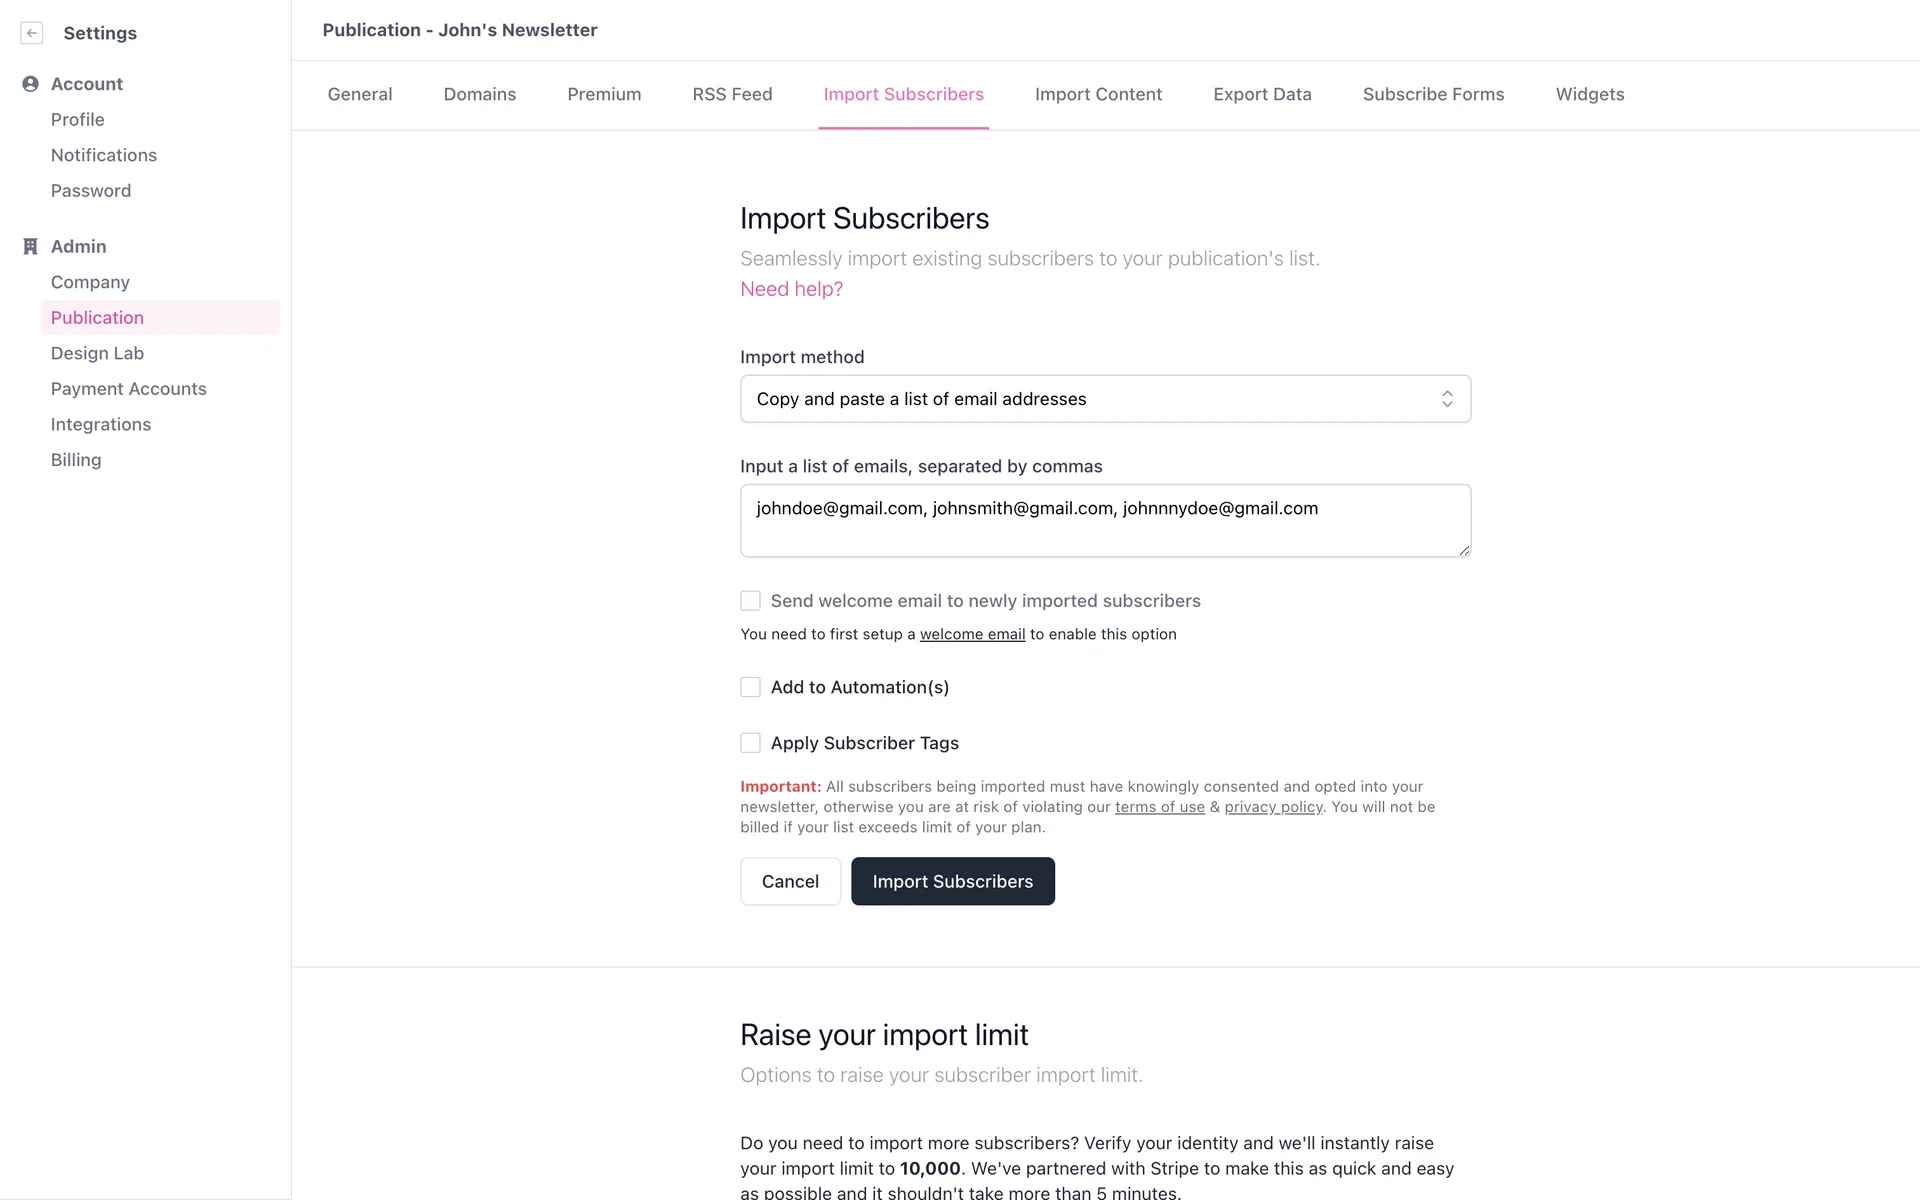Toggle Apply Subscriber Tags checkbox
The width and height of the screenshot is (1920, 1200).
[x=750, y=743]
